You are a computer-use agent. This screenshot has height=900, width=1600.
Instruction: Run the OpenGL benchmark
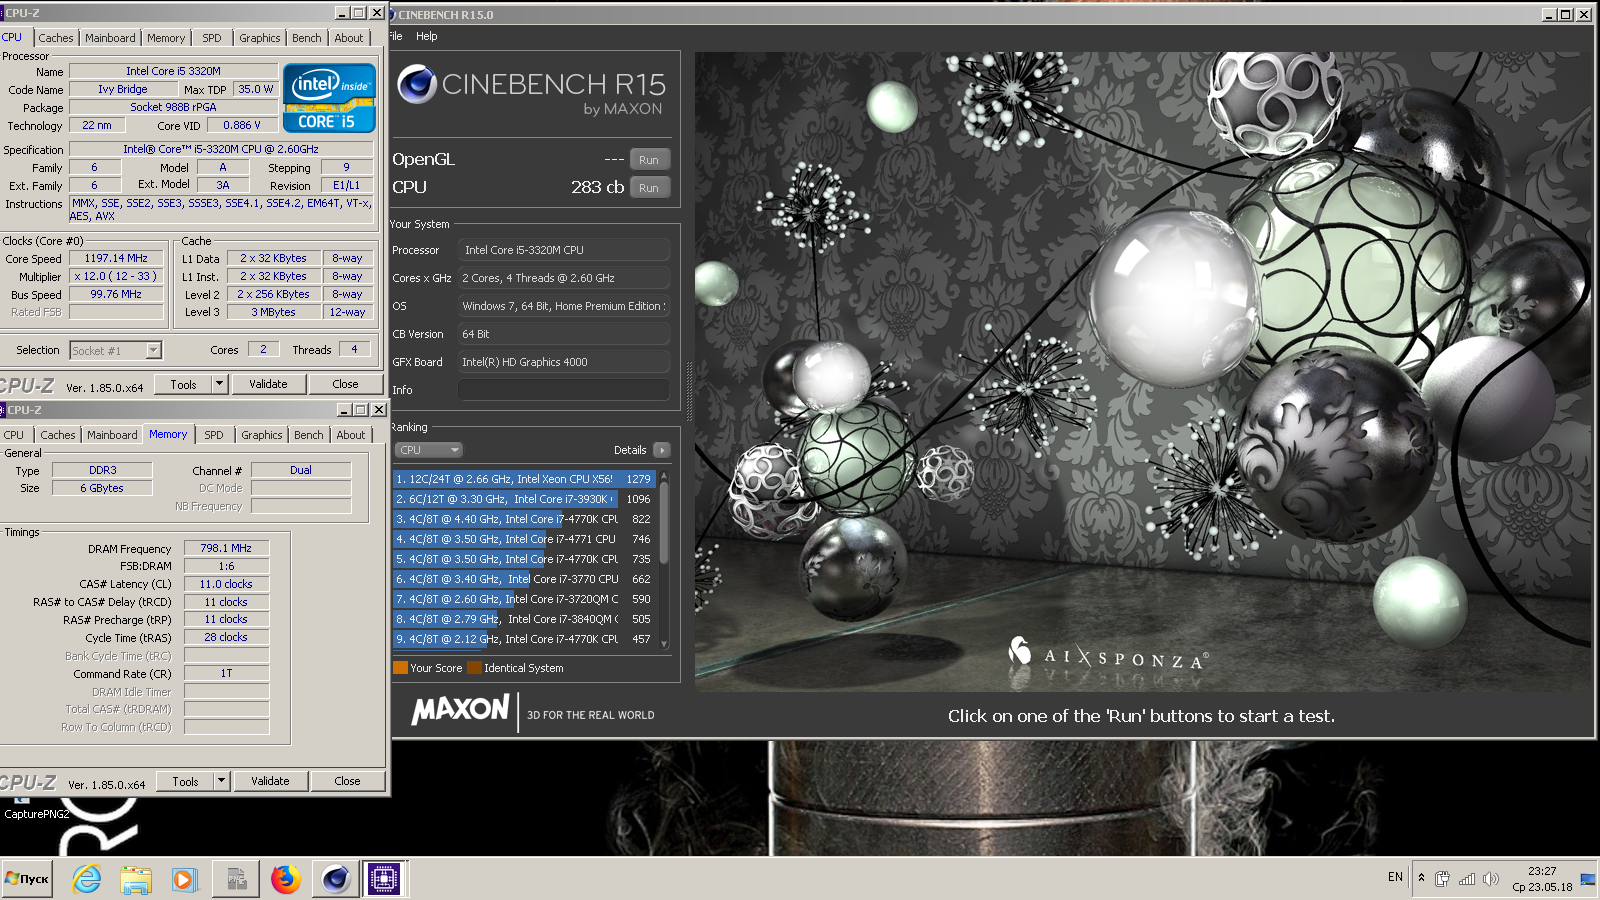649,160
